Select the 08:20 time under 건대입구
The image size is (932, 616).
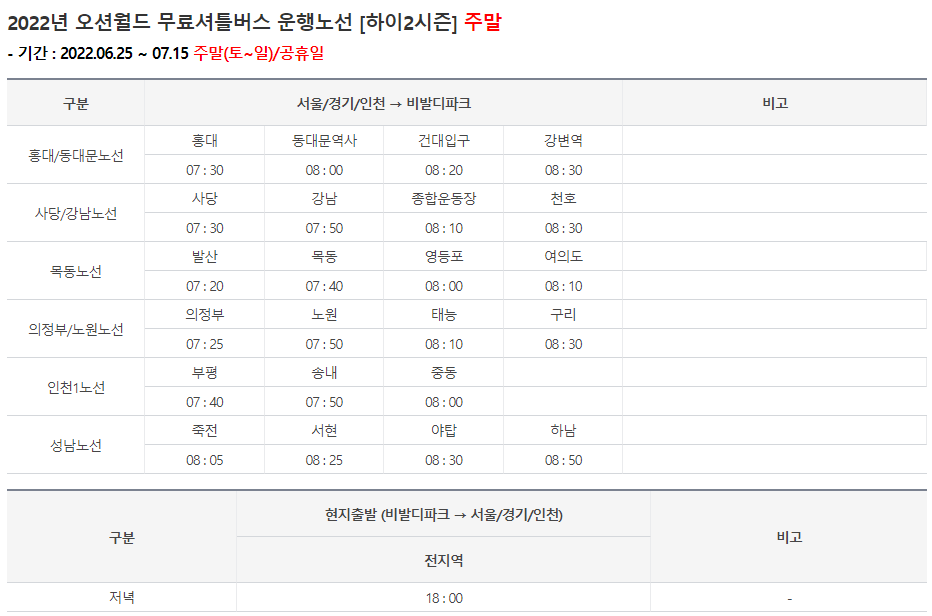click(x=443, y=170)
